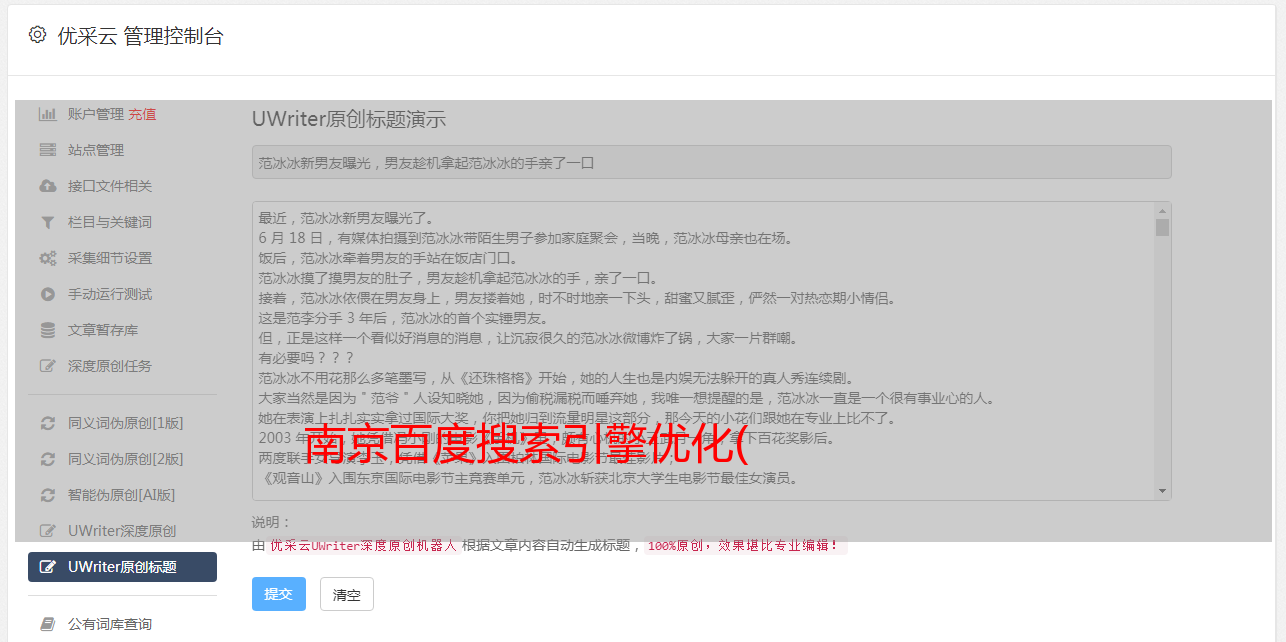Click the server icon for 站点管理
This screenshot has width=1286, height=642.
(x=47, y=150)
